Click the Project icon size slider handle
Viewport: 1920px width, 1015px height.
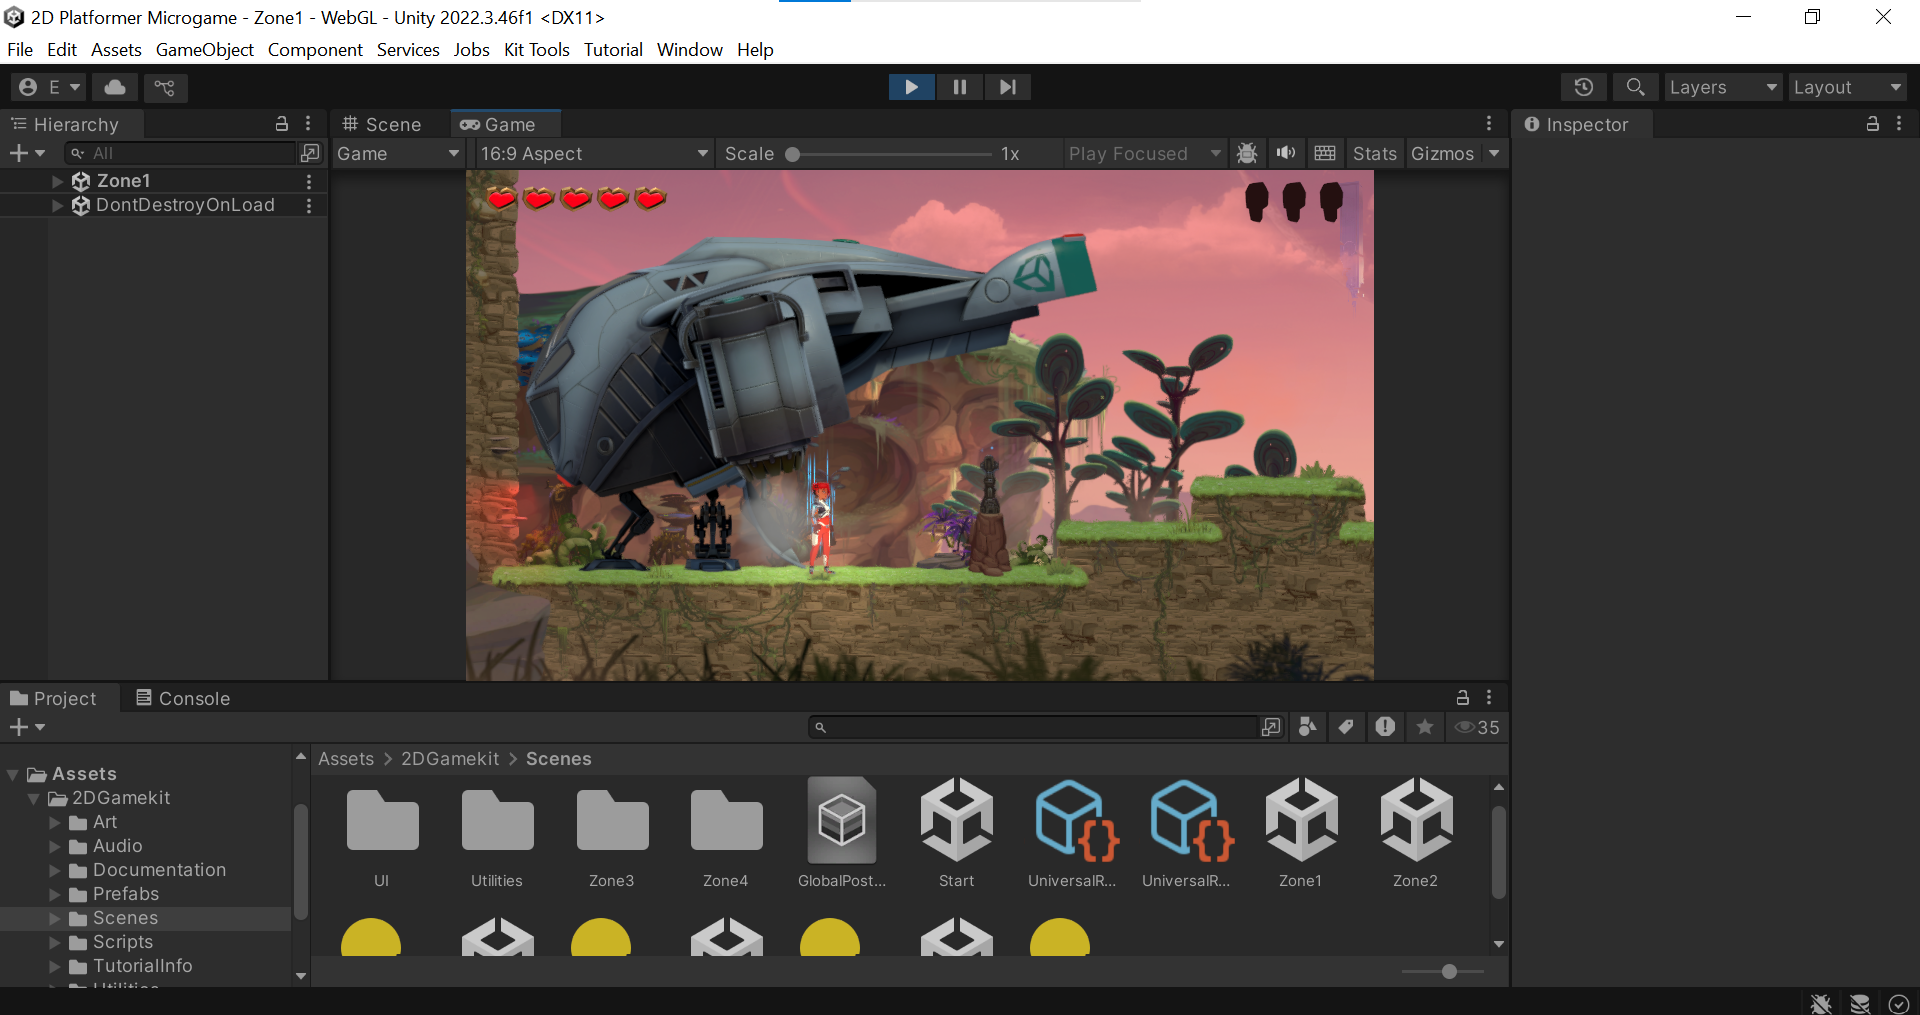[x=1449, y=971]
